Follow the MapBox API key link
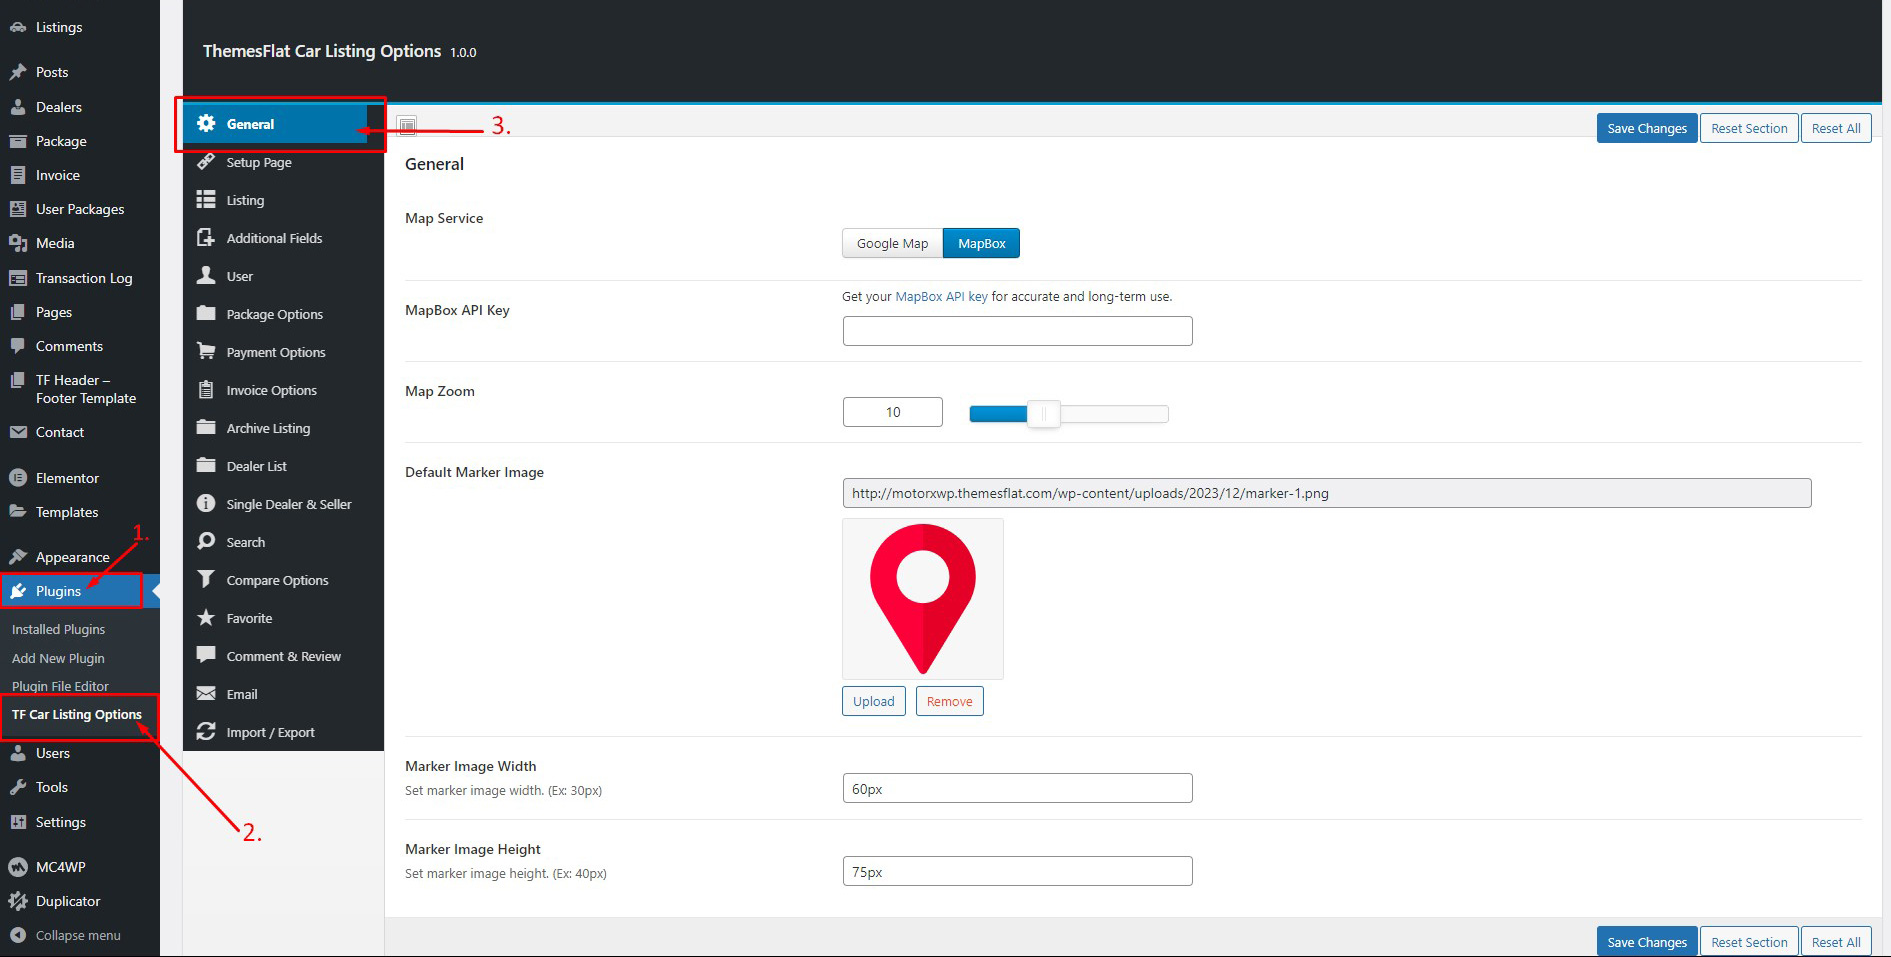 tap(941, 296)
